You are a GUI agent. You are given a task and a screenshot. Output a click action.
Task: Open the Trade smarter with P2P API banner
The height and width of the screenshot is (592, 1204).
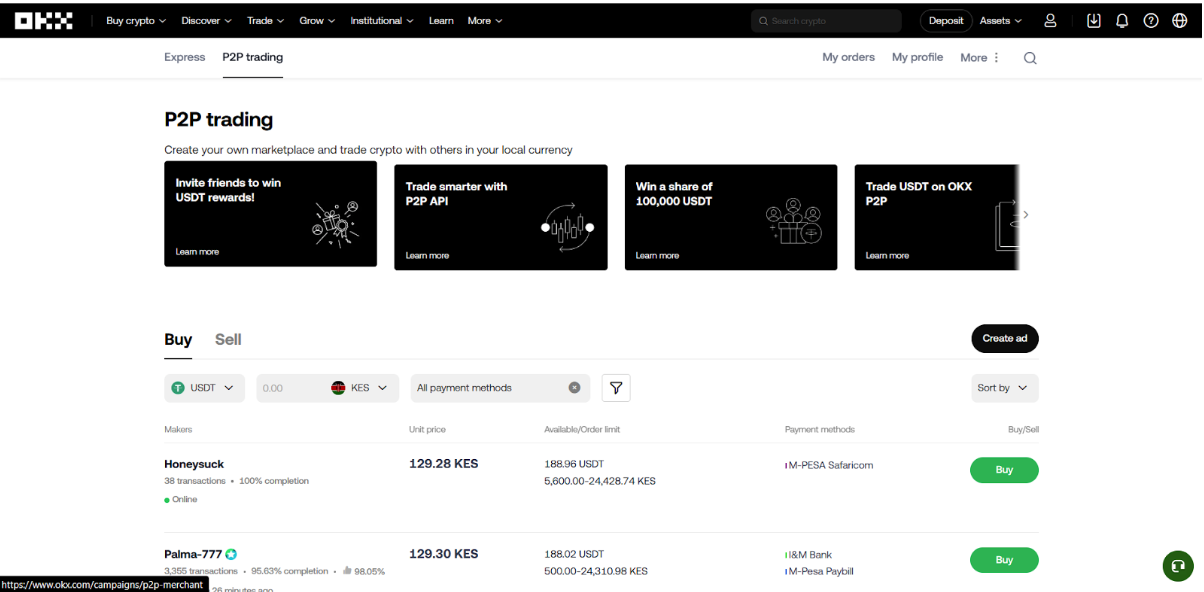[x=501, y=217]
